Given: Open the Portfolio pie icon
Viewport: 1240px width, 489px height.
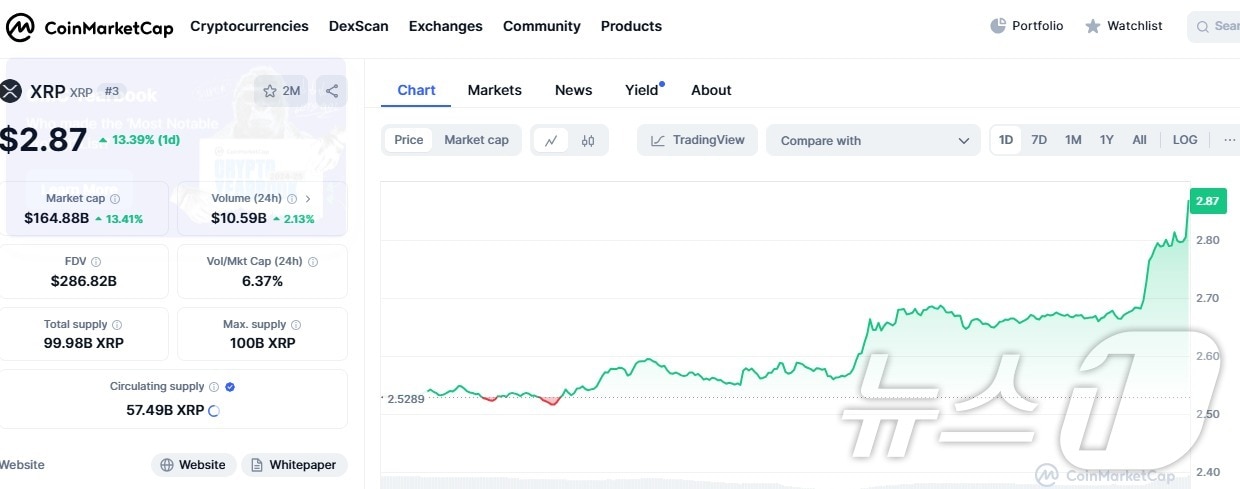Looking at the screenshot, I should point(998,26).
